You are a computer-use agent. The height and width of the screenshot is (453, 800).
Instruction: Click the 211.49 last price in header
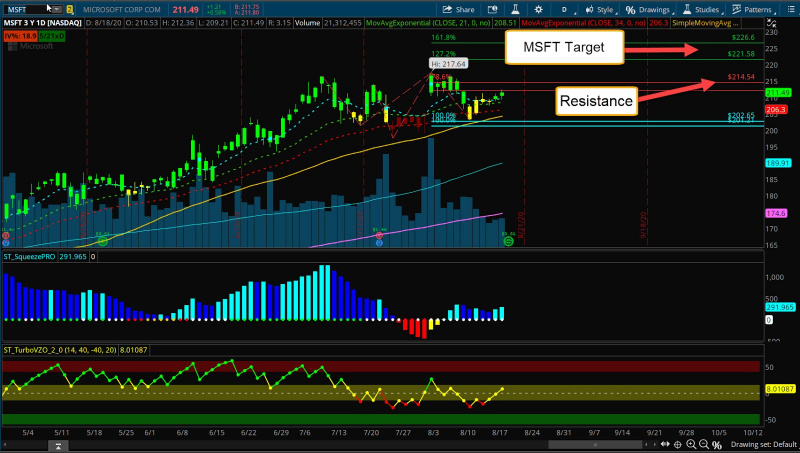pyautogui.click(x=185, y=10)
